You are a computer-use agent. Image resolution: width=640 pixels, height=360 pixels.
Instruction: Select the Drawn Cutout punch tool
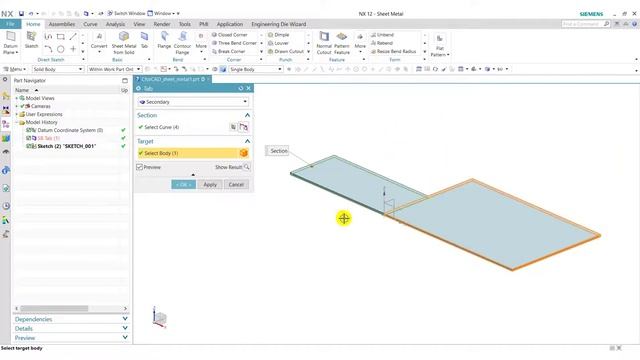tap(286, 51)
